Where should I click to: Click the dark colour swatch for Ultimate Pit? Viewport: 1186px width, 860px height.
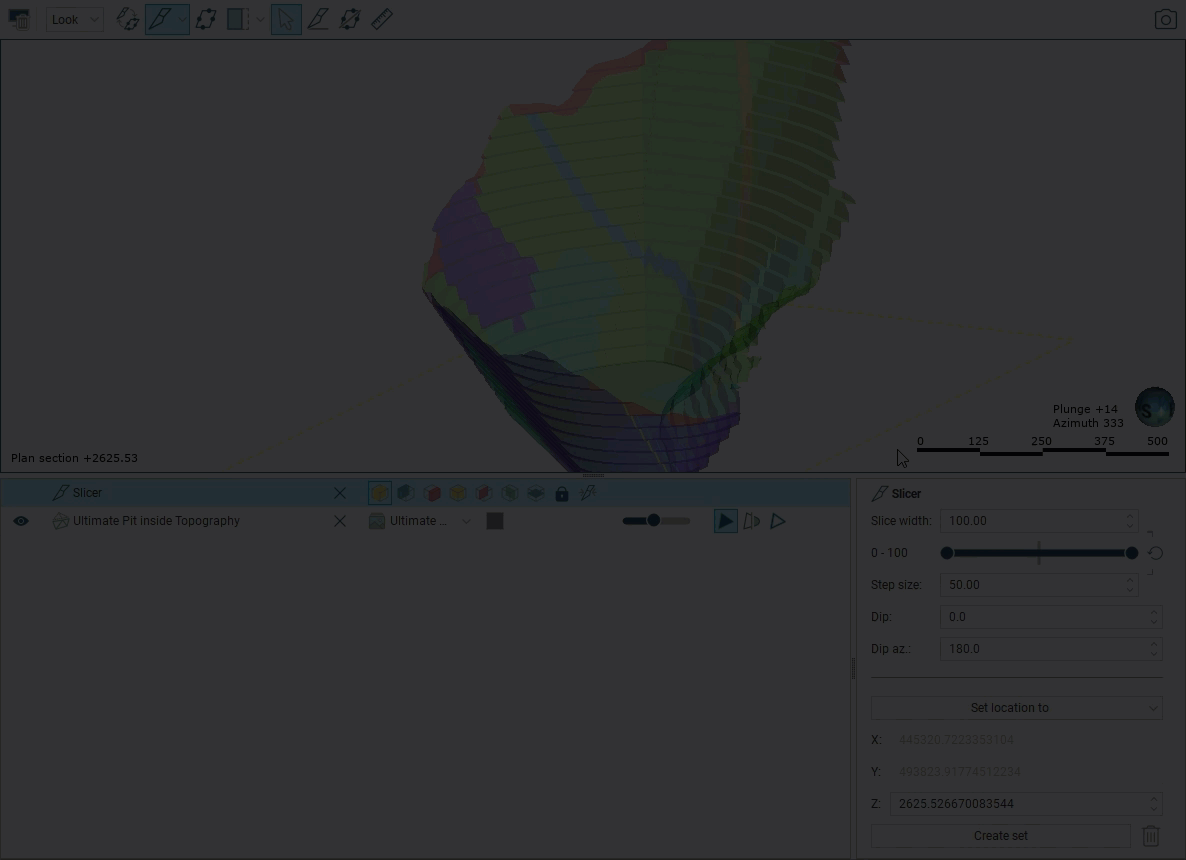(x=495, y=521)
